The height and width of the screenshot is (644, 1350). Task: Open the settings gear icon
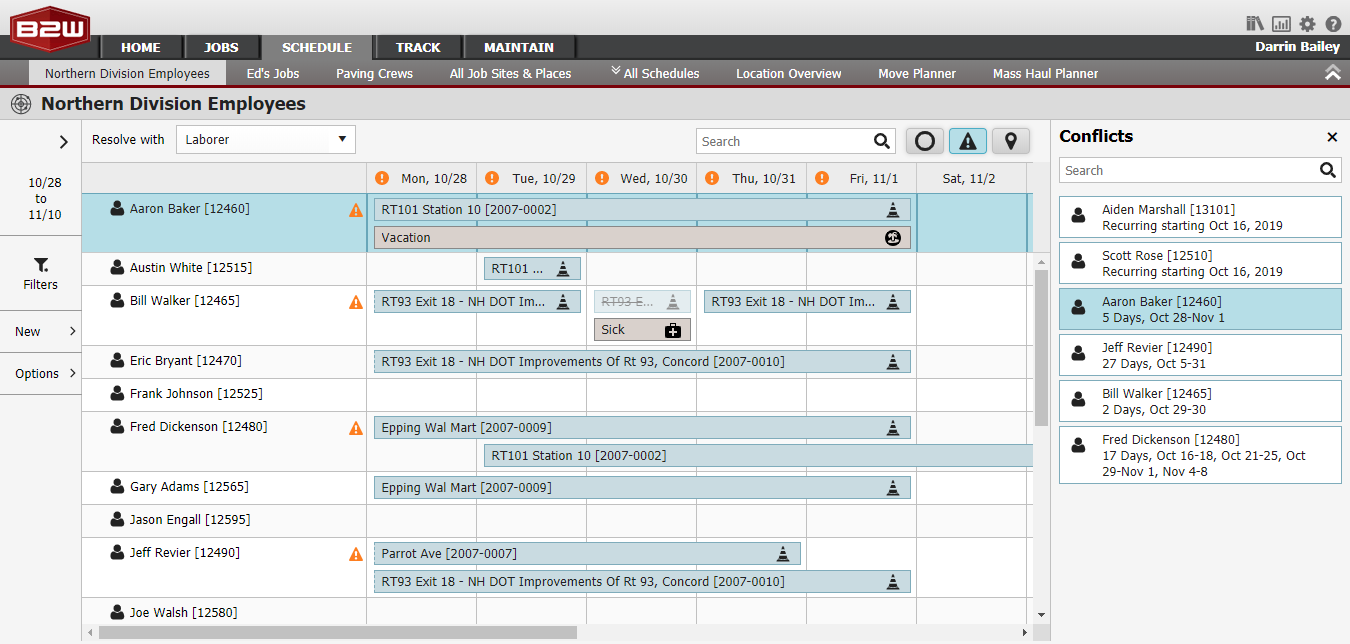[x=1307, y=24]
